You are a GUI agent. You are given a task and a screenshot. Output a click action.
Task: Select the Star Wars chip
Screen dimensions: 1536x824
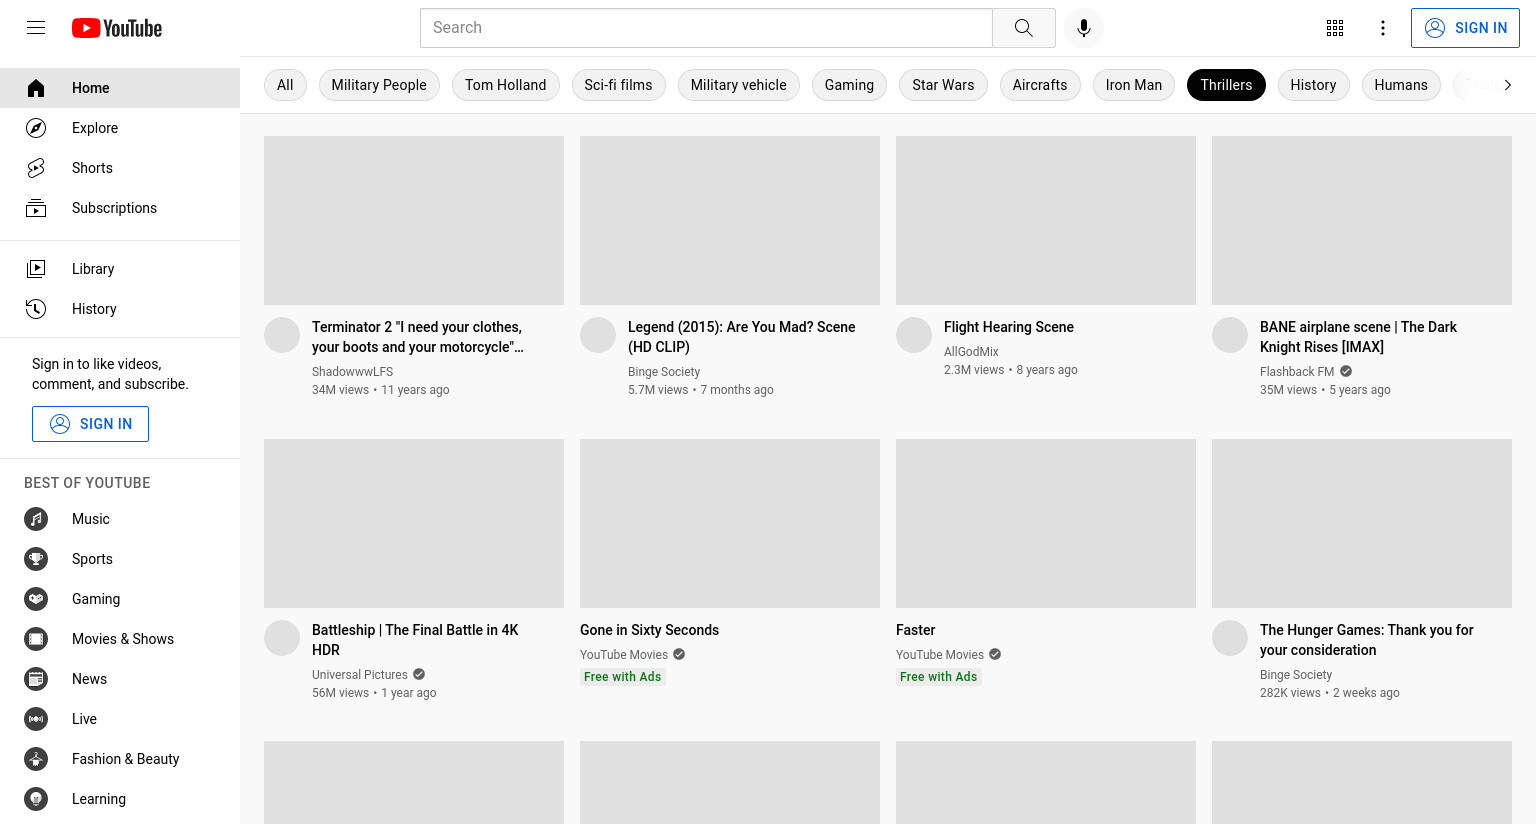click(943, 85)
